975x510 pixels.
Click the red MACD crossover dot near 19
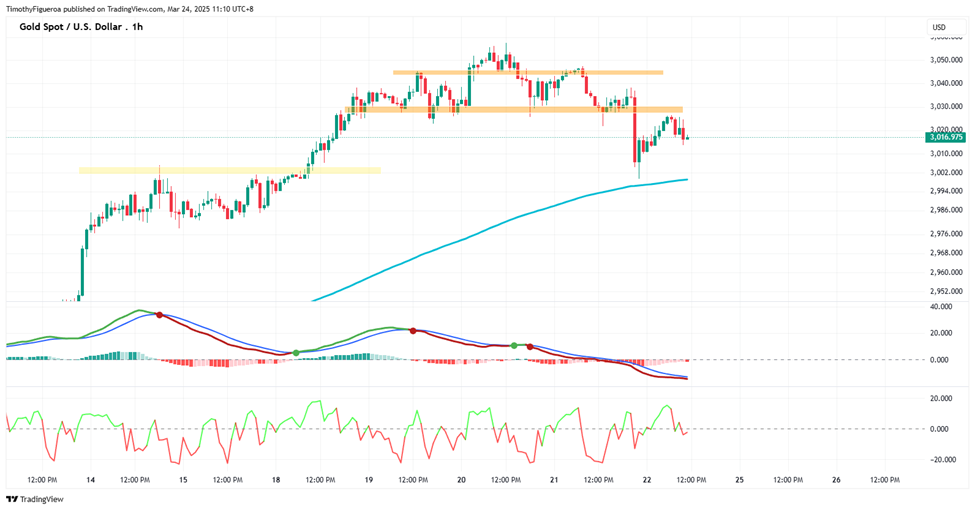click(413, 331)
